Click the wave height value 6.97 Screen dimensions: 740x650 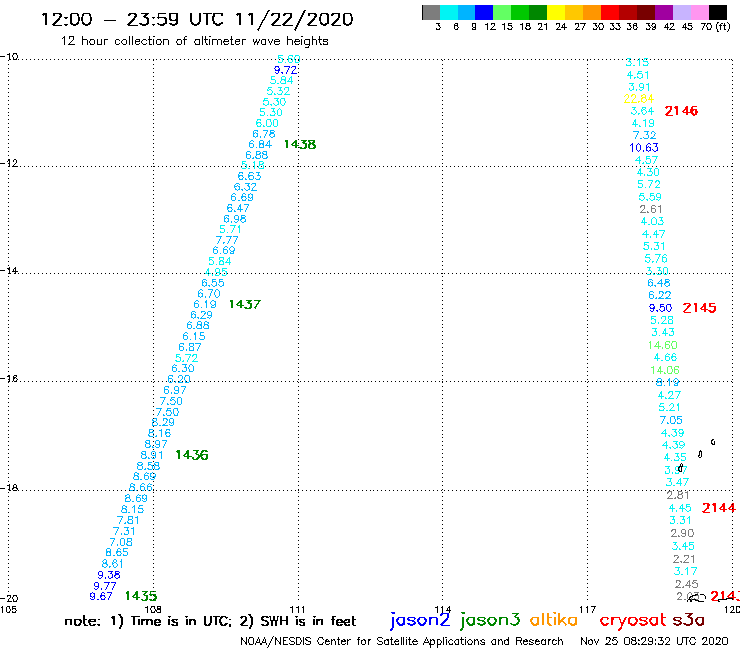point(175,390)
